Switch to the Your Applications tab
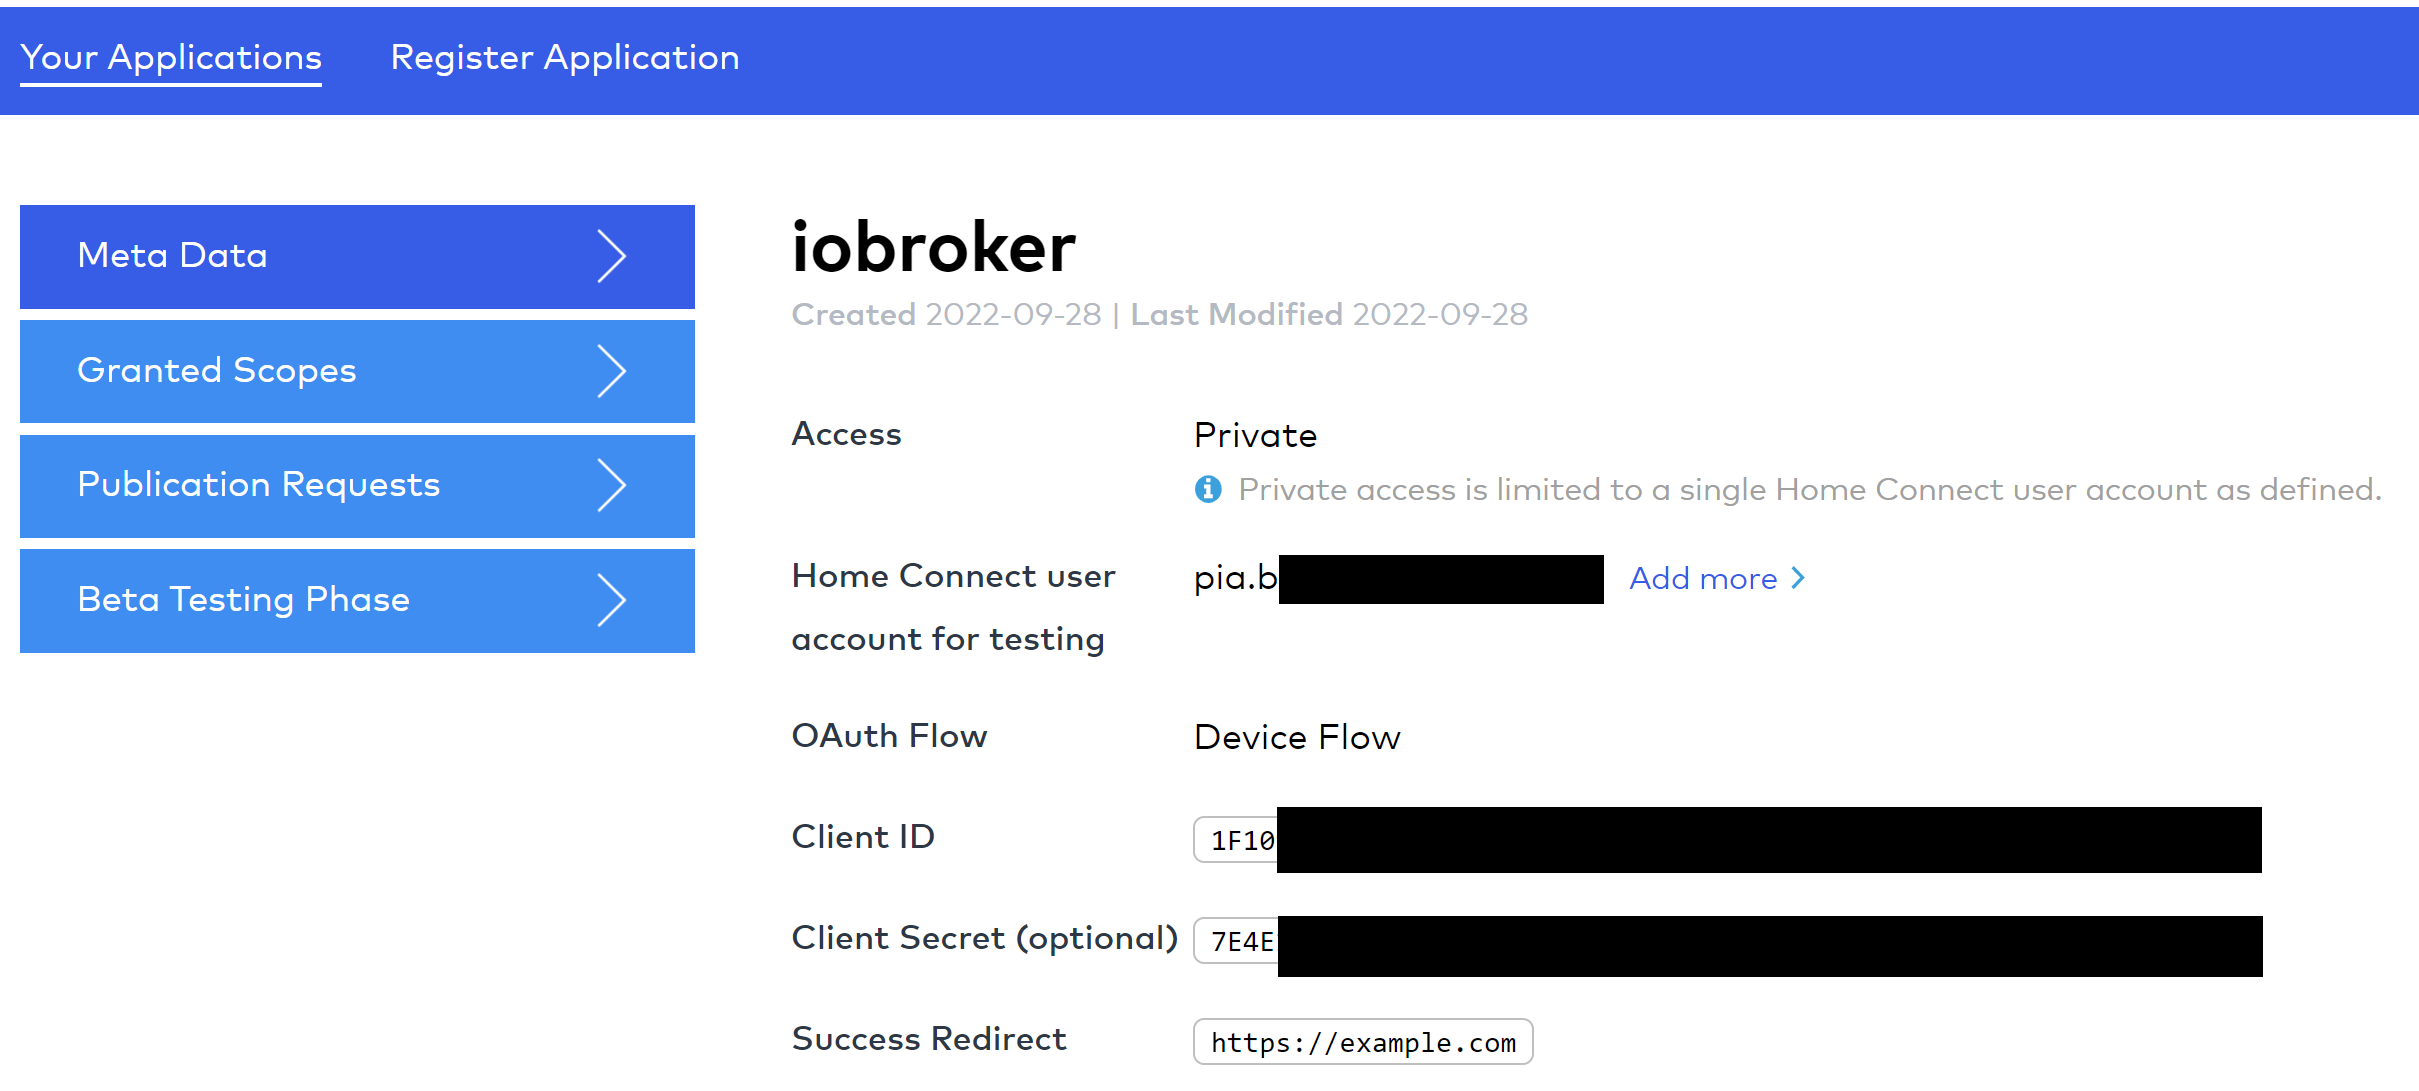2419x1091 pixels. [170, 58]
